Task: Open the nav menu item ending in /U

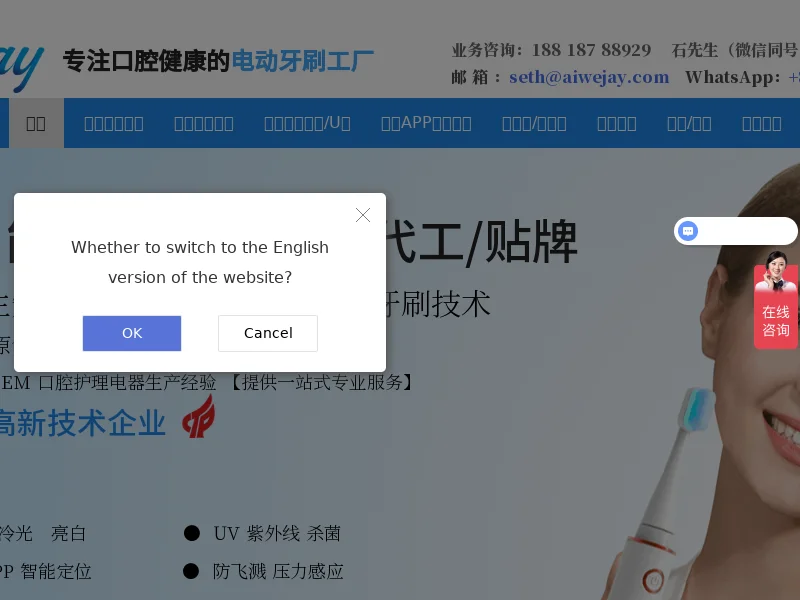Action: (307, 123)
